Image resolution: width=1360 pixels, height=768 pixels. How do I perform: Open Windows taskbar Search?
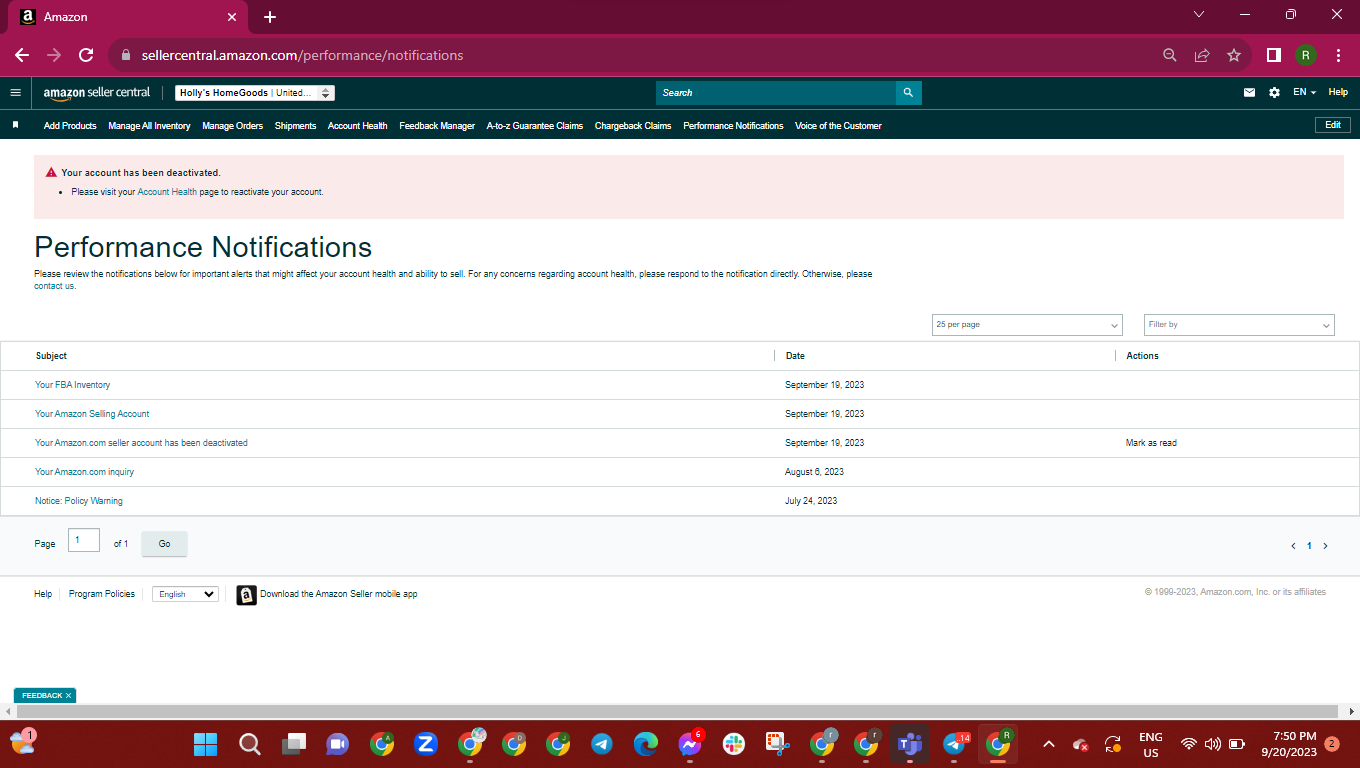pos(250,744)
